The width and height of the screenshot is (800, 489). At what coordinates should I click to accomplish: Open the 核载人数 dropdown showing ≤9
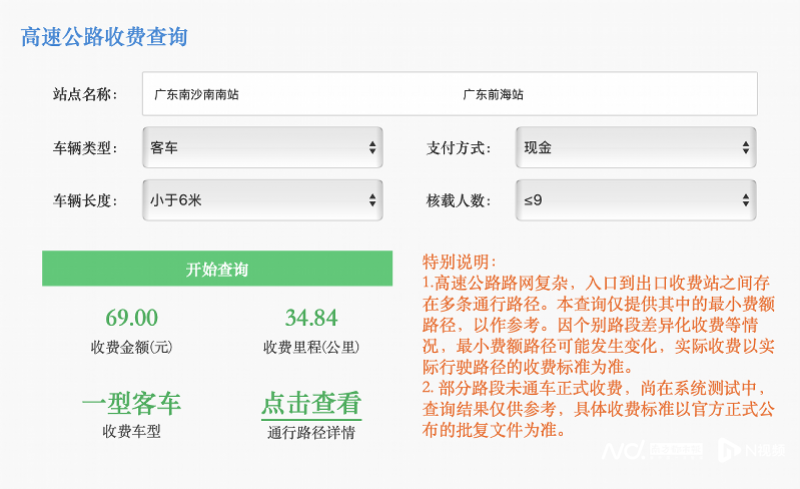(x=635, y=200)
